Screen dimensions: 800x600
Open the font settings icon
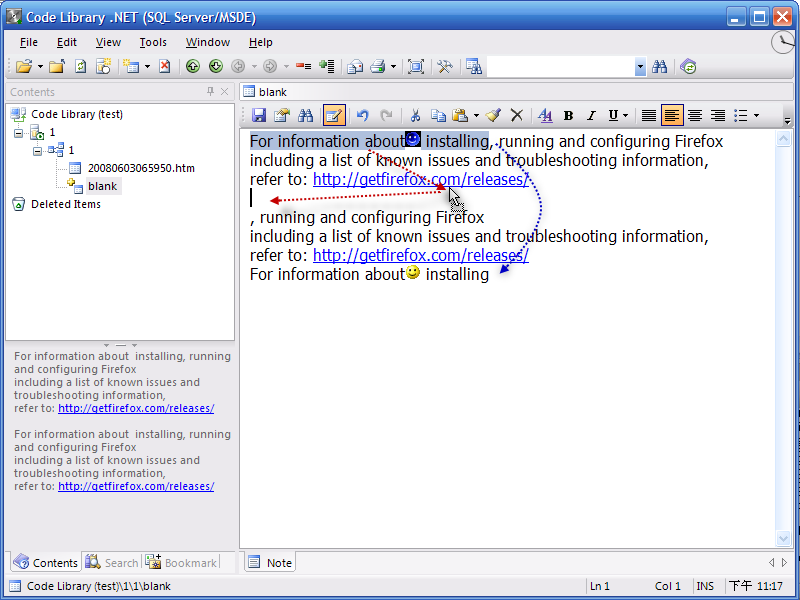[545, 115]
